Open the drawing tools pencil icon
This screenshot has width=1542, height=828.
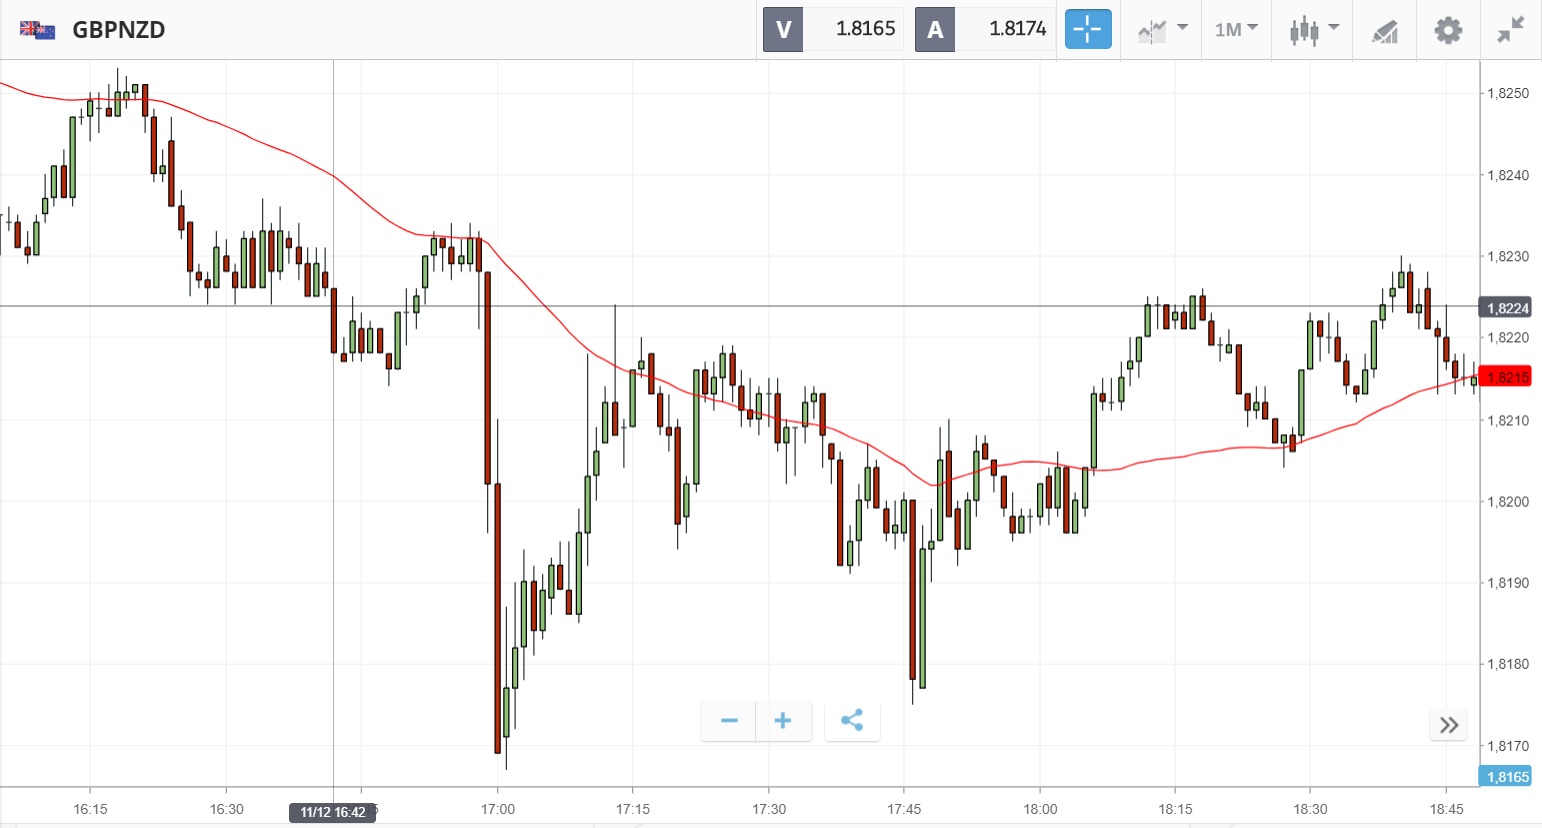pos(1384,31)
